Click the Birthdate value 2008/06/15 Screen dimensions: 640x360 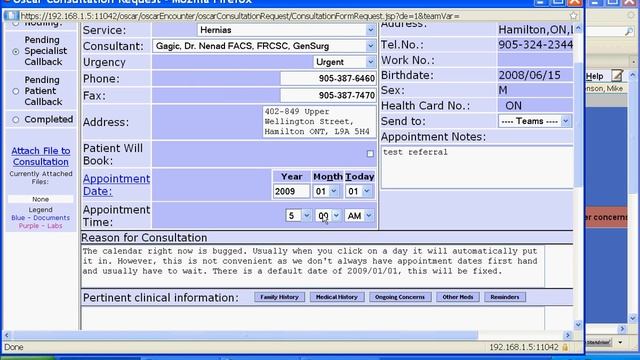pyautogui.click(x=529, y=75)
